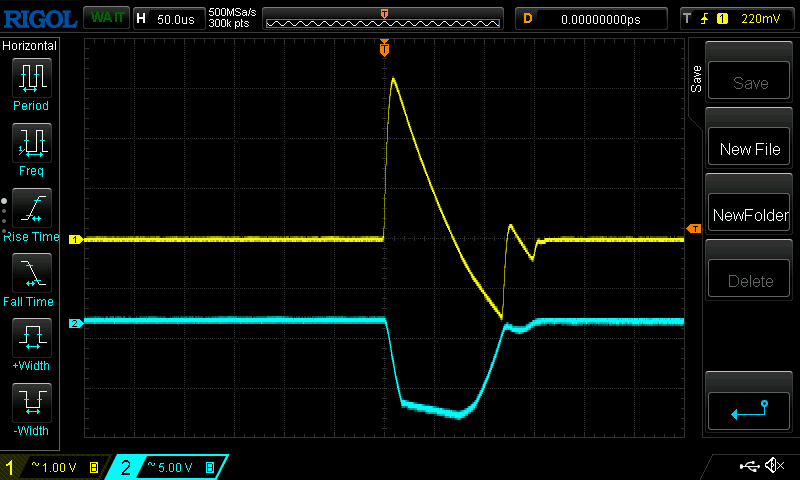The image size is (800, 480).
Task: Select the Rise Time measurement icon
Action: tap(30, 207)
